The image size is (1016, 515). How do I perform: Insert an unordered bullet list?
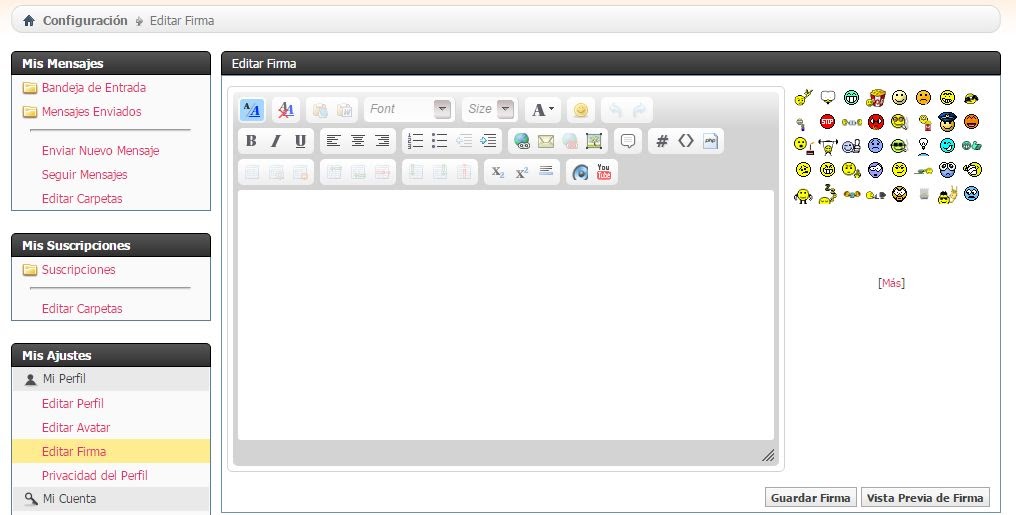pos(440,141)
